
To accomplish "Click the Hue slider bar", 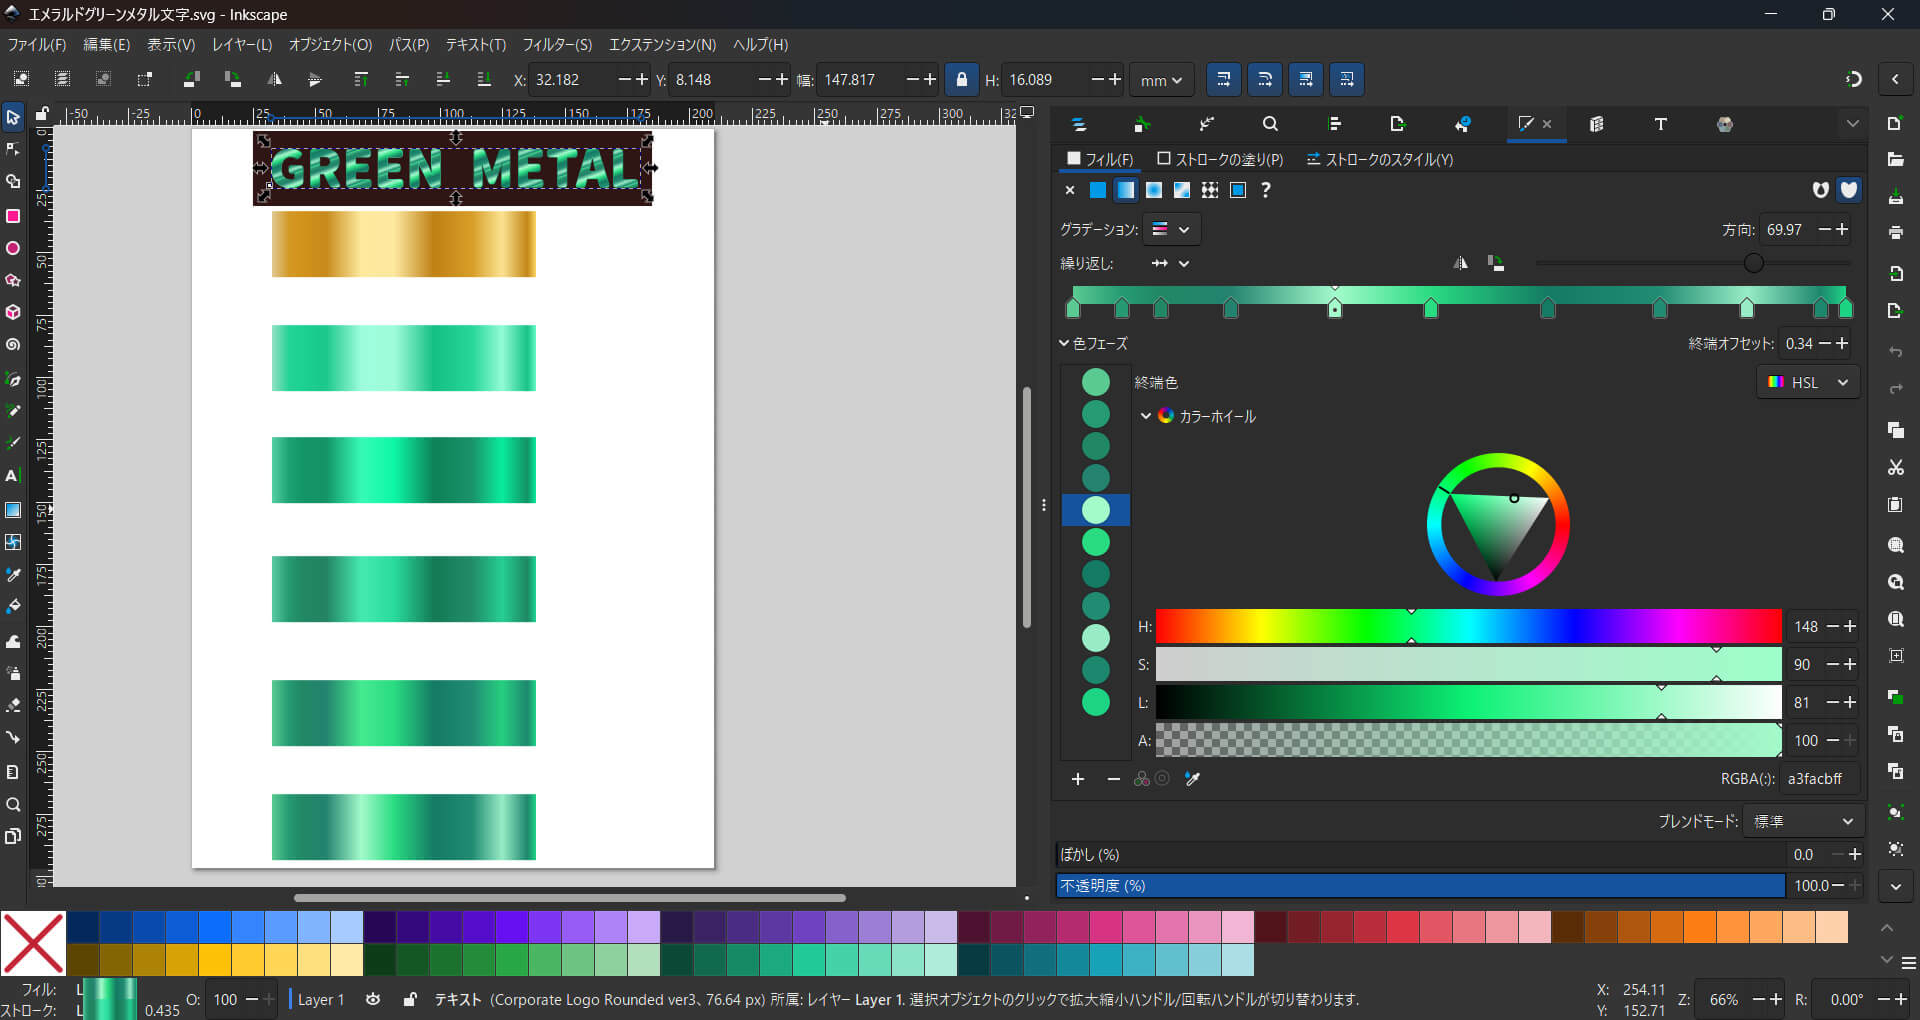I will pos(1468,626).
